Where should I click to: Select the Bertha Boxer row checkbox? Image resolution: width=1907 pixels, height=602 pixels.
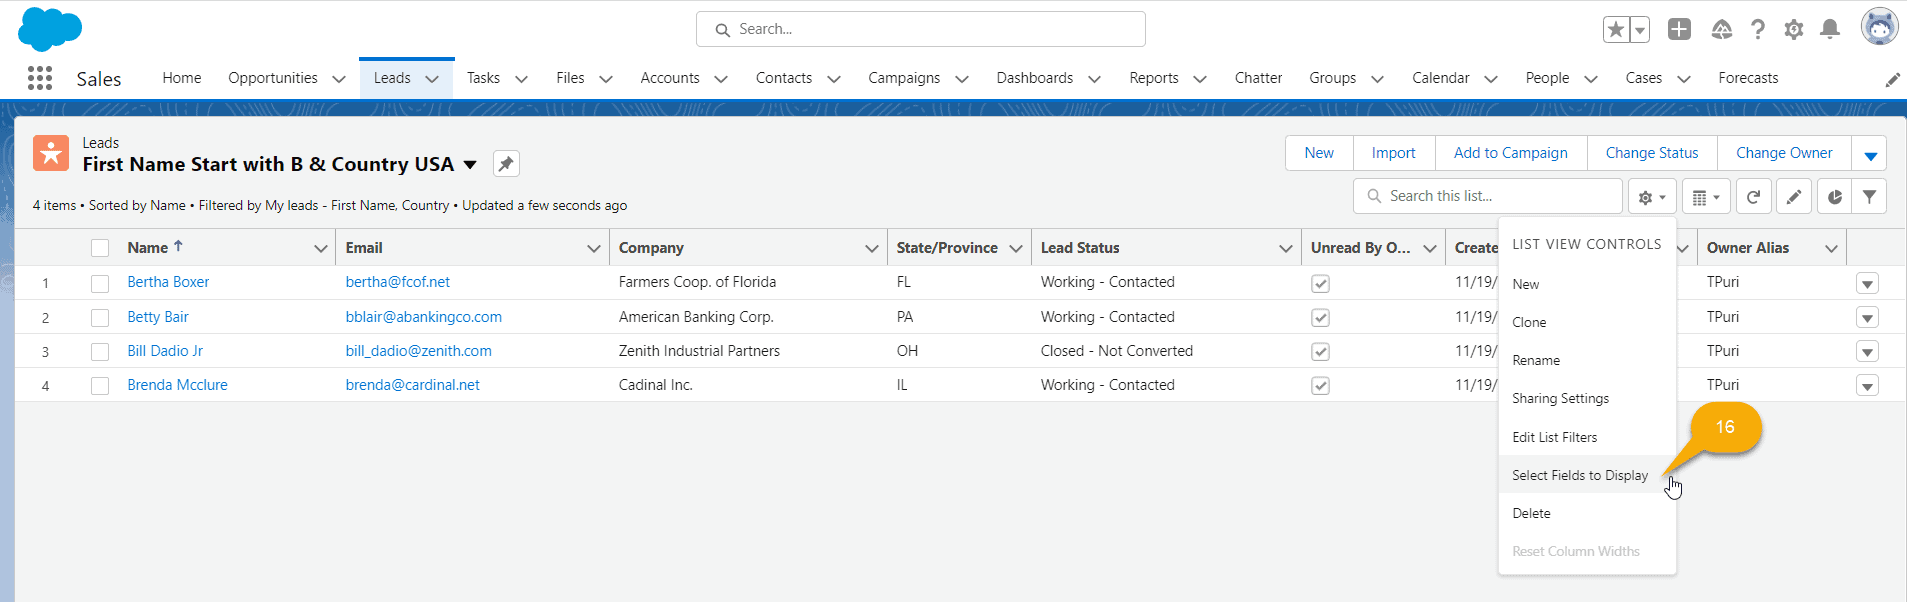pos(100,284)
